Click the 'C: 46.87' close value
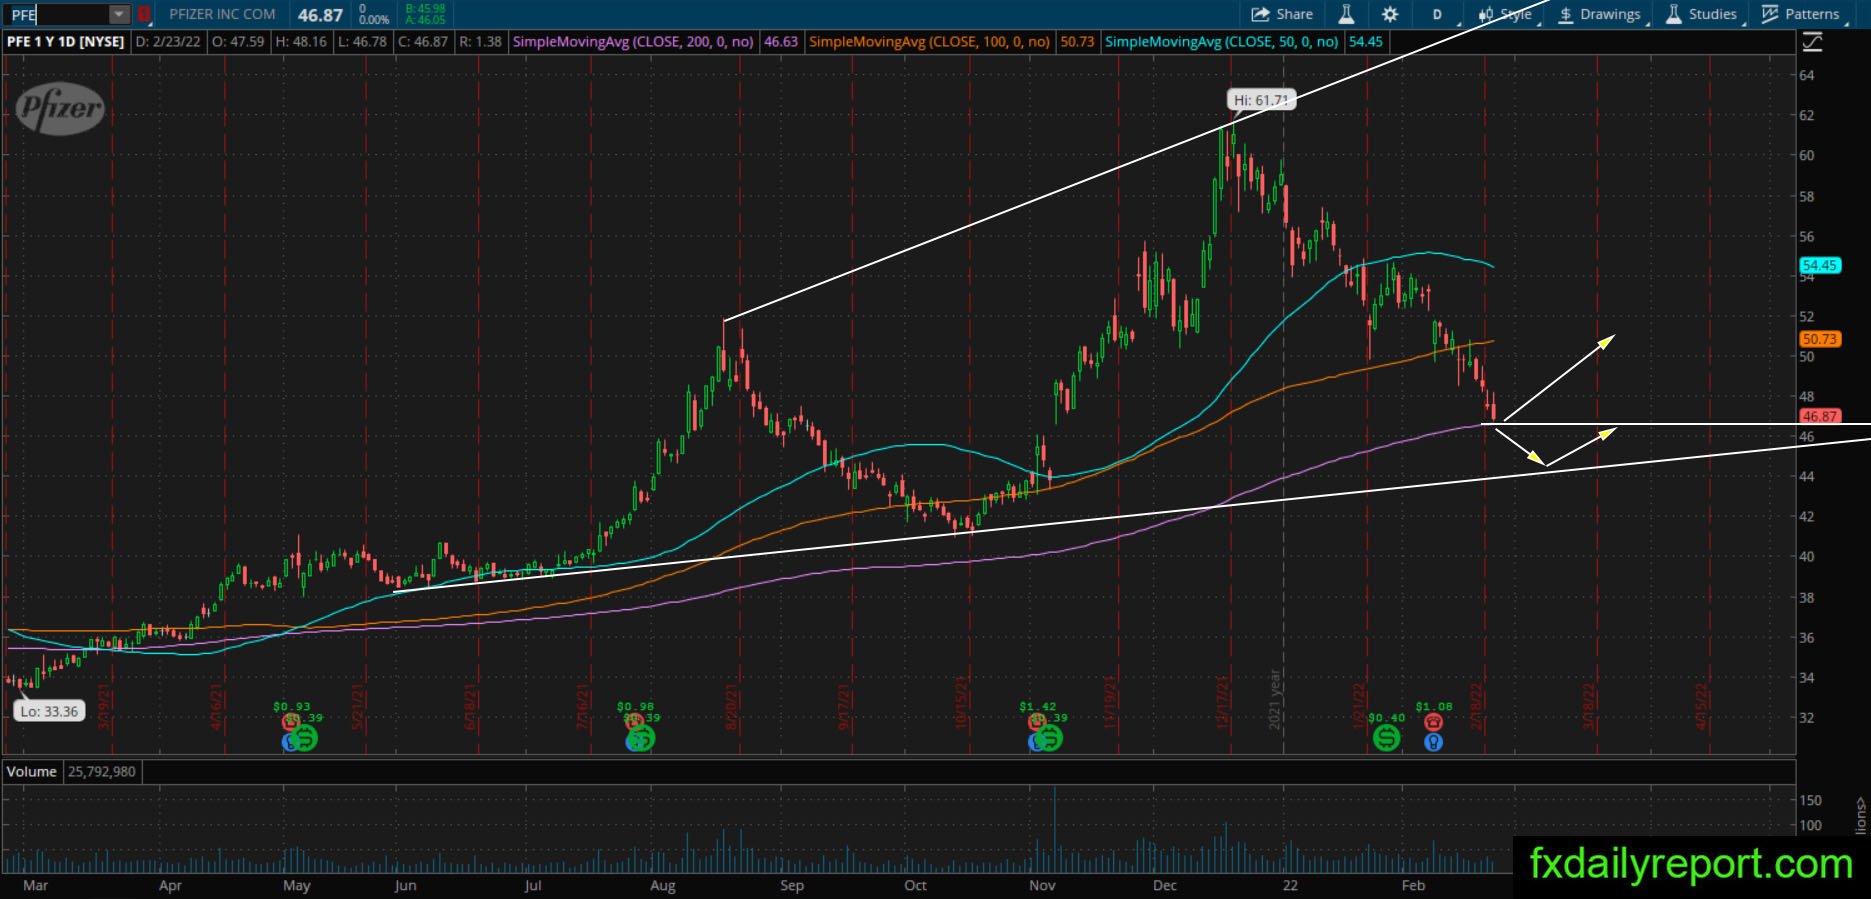Screen dimensions: 1871x899 pos(423,42)
